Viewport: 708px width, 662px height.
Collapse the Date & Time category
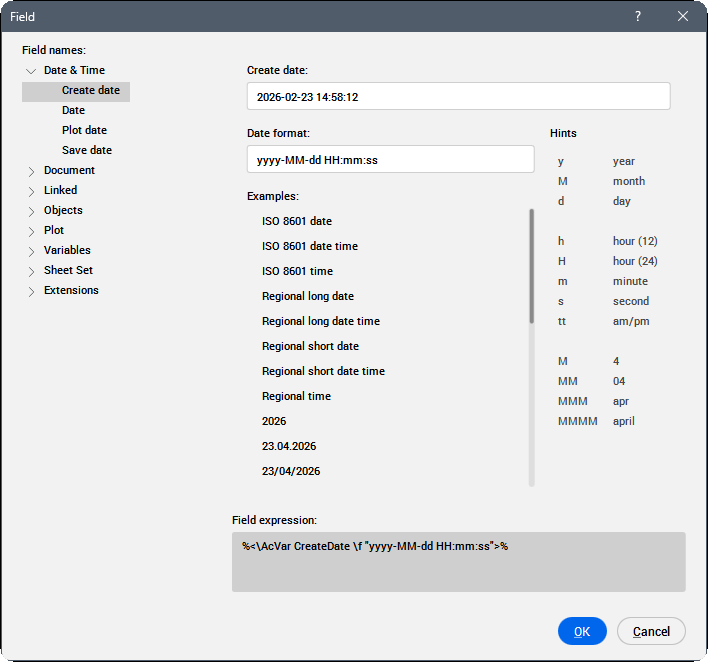tap(31, 71)
